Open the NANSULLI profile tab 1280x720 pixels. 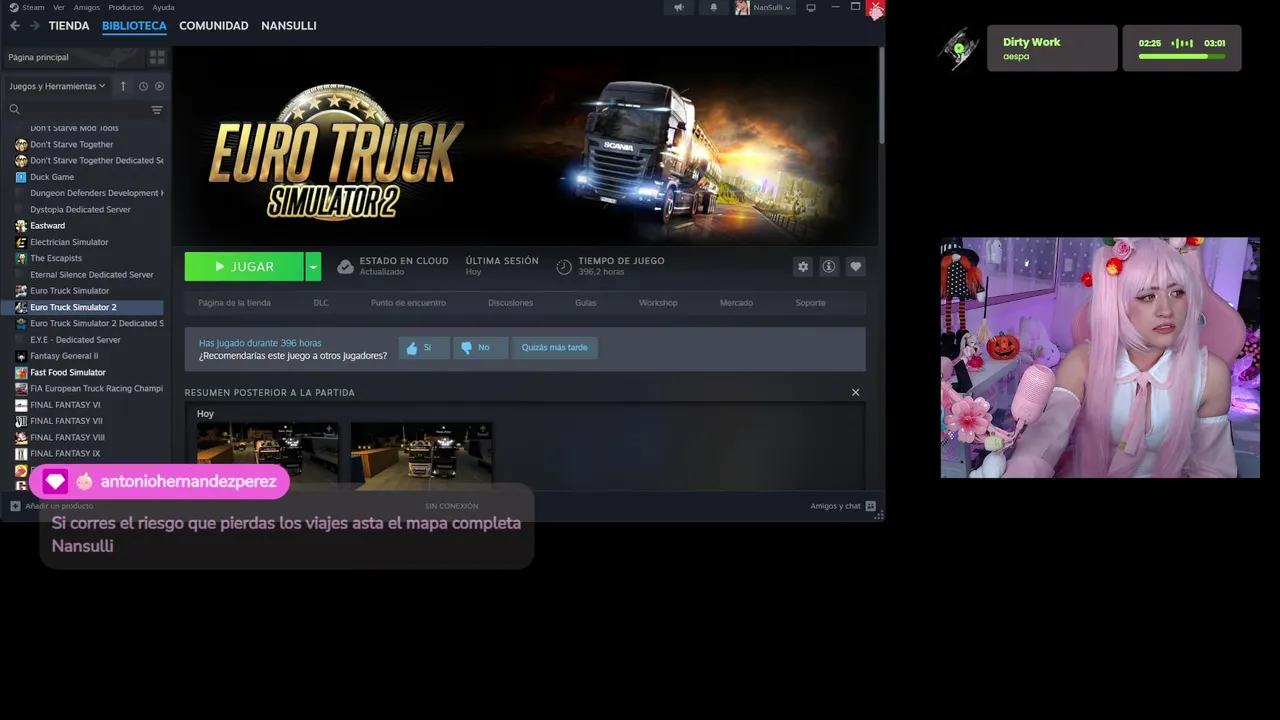(x=289, y=26)
